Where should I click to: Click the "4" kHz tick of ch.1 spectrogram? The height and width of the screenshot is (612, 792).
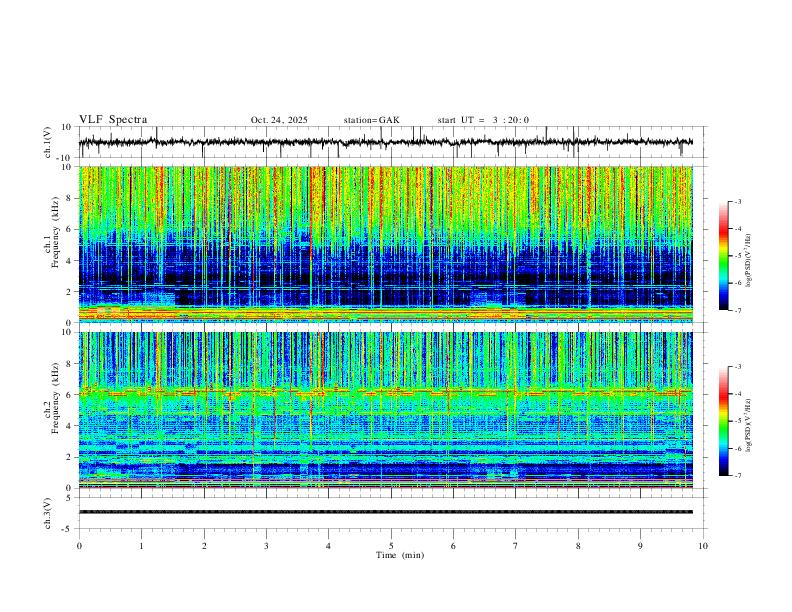tap(70, 261)
